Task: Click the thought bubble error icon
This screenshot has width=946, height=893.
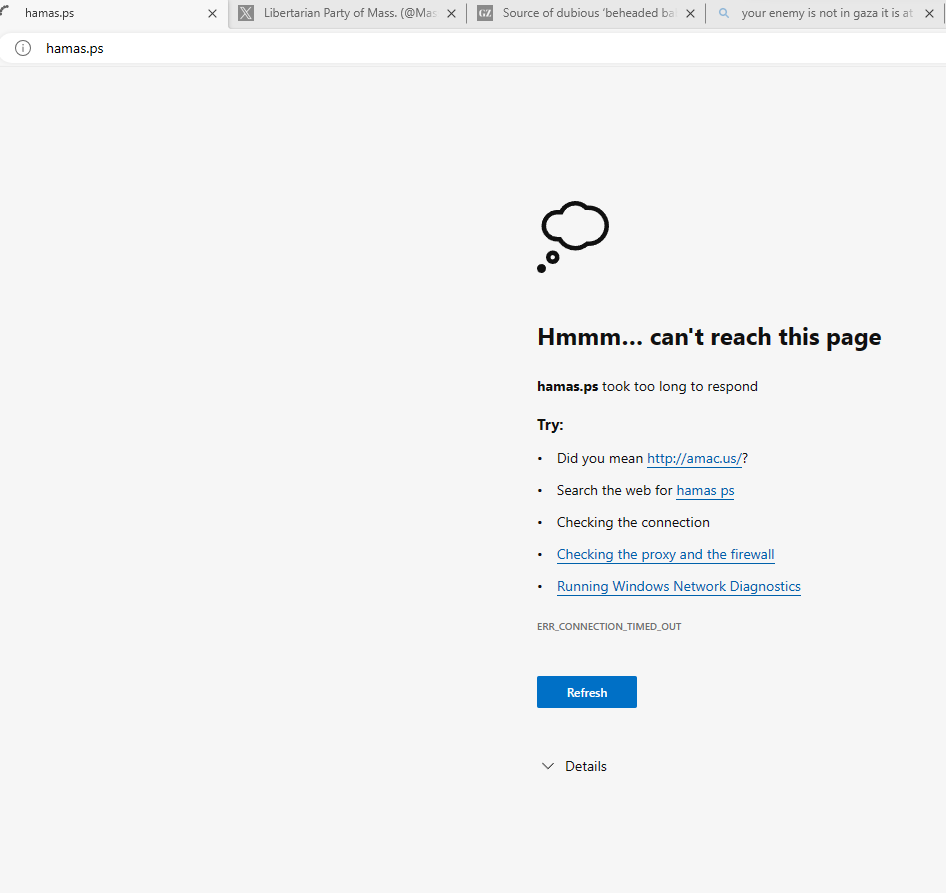Action: click(x=573, y=237)
